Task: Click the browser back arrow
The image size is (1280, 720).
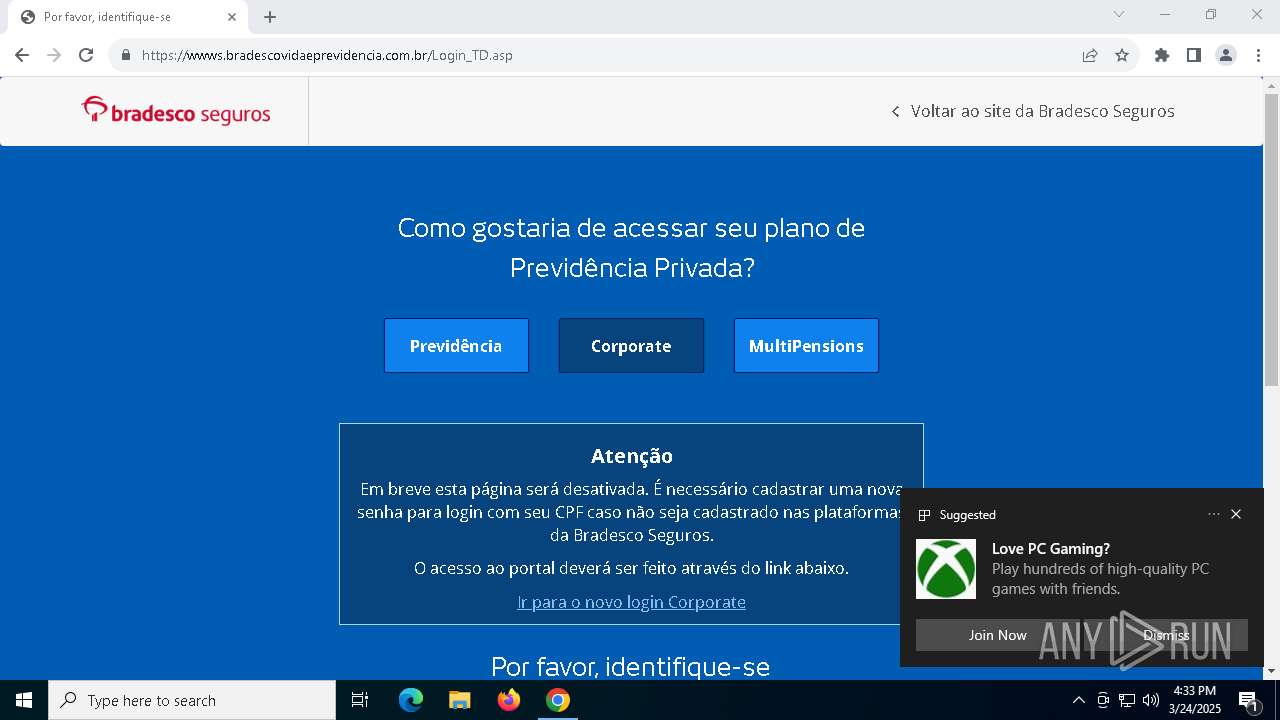Action: pos(22,55)
